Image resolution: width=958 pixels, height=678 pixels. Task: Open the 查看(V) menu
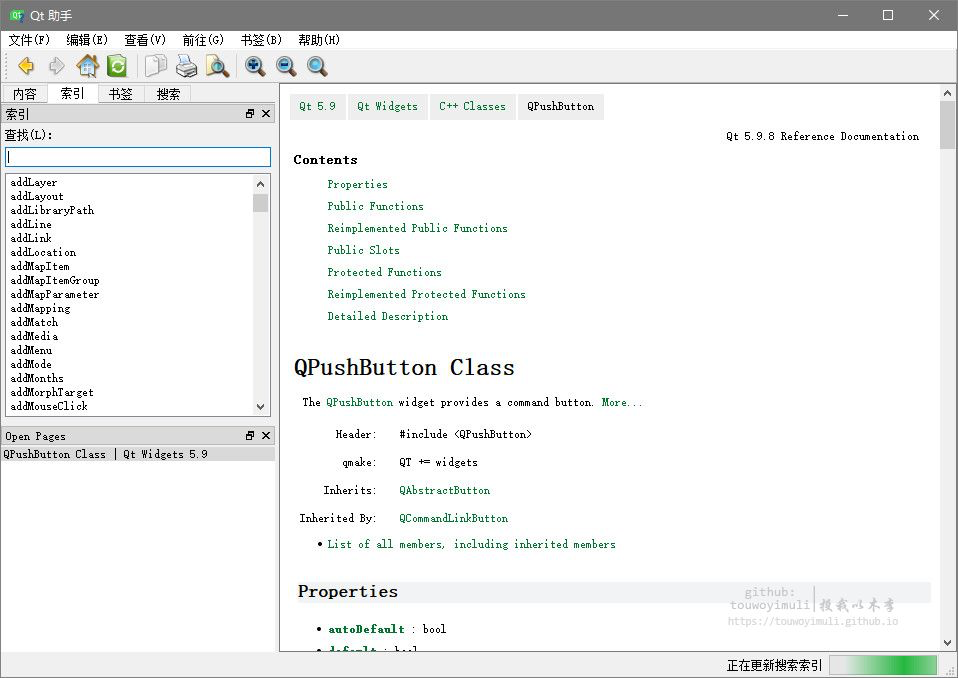(x=145, y=40)
